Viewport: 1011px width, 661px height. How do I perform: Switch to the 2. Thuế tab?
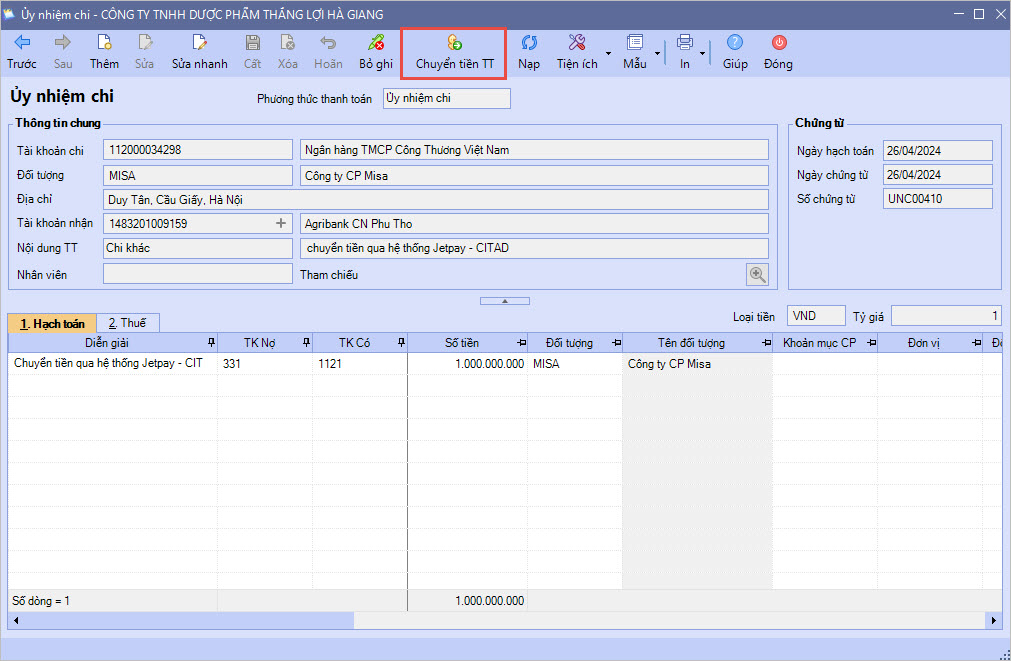[127, 323]
